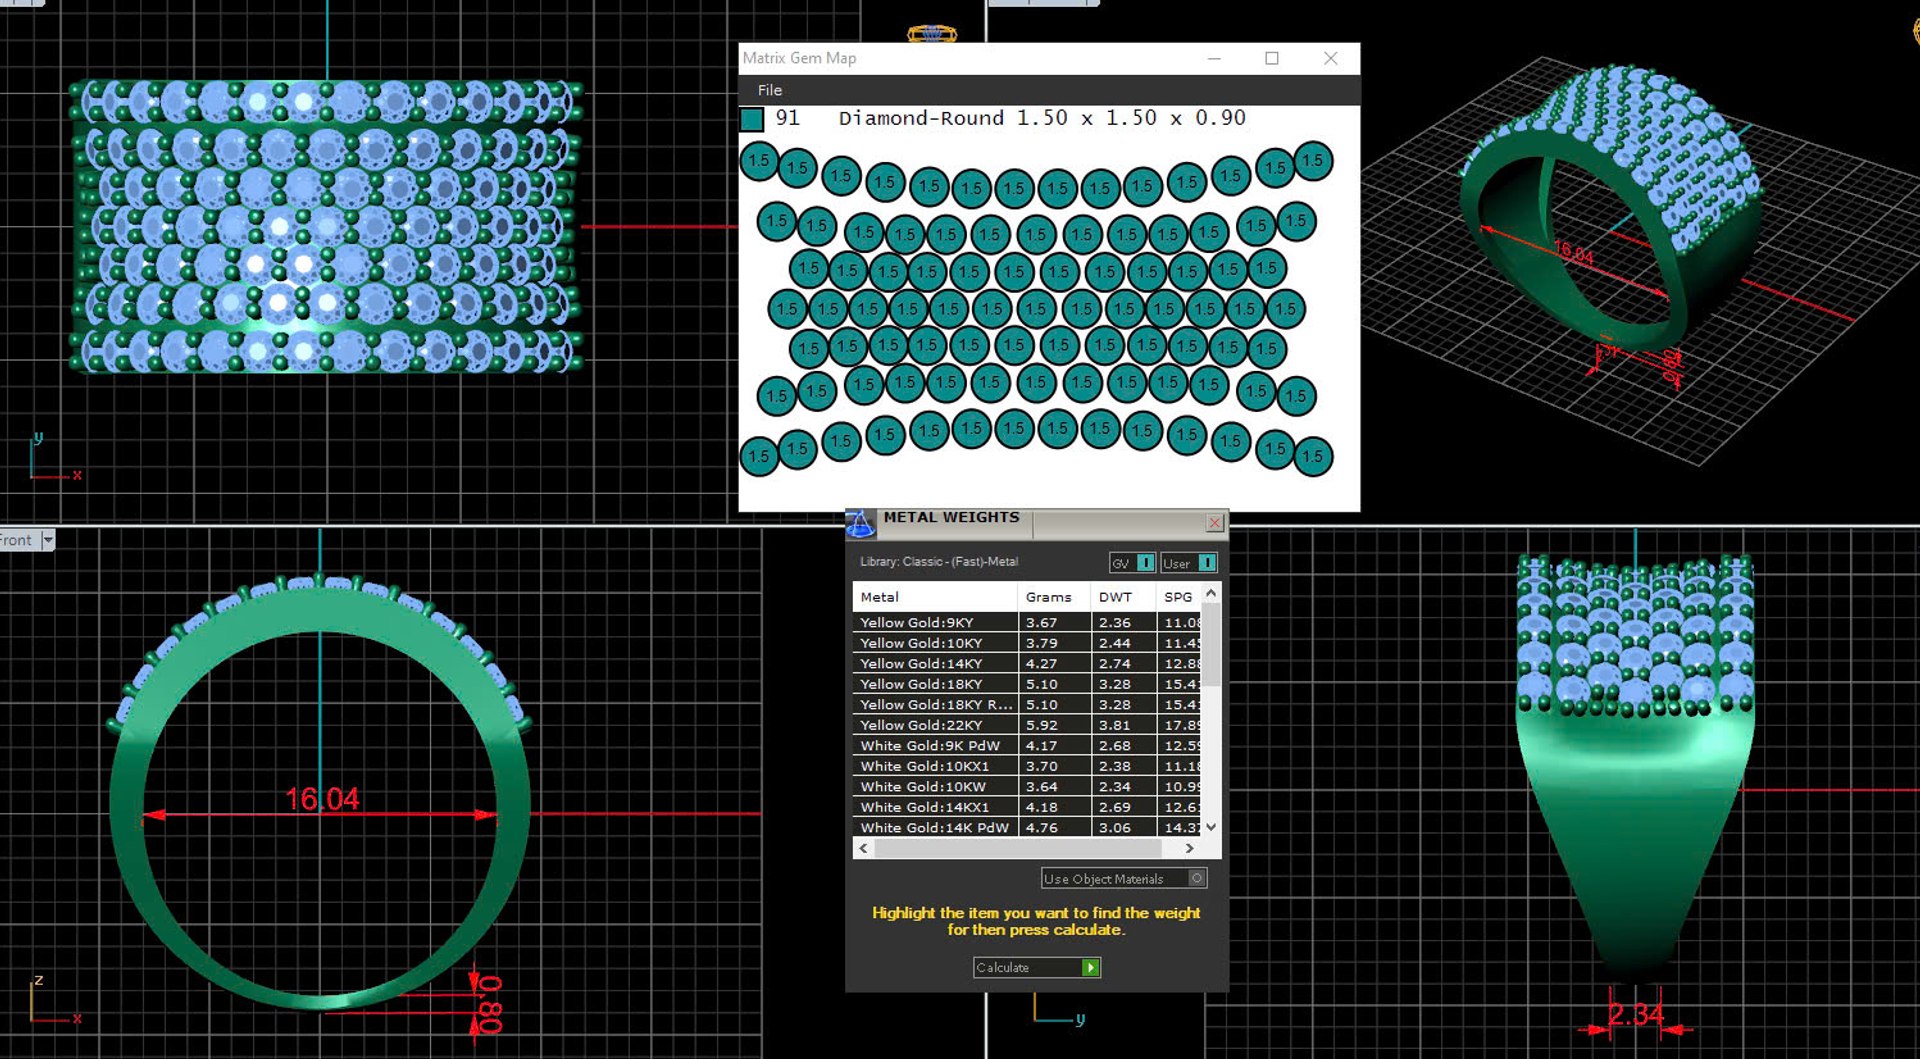The height and width of the screenshot is (1059, 1920).
Task: Enable Use Object Materials option
Action: [1124, 878]
